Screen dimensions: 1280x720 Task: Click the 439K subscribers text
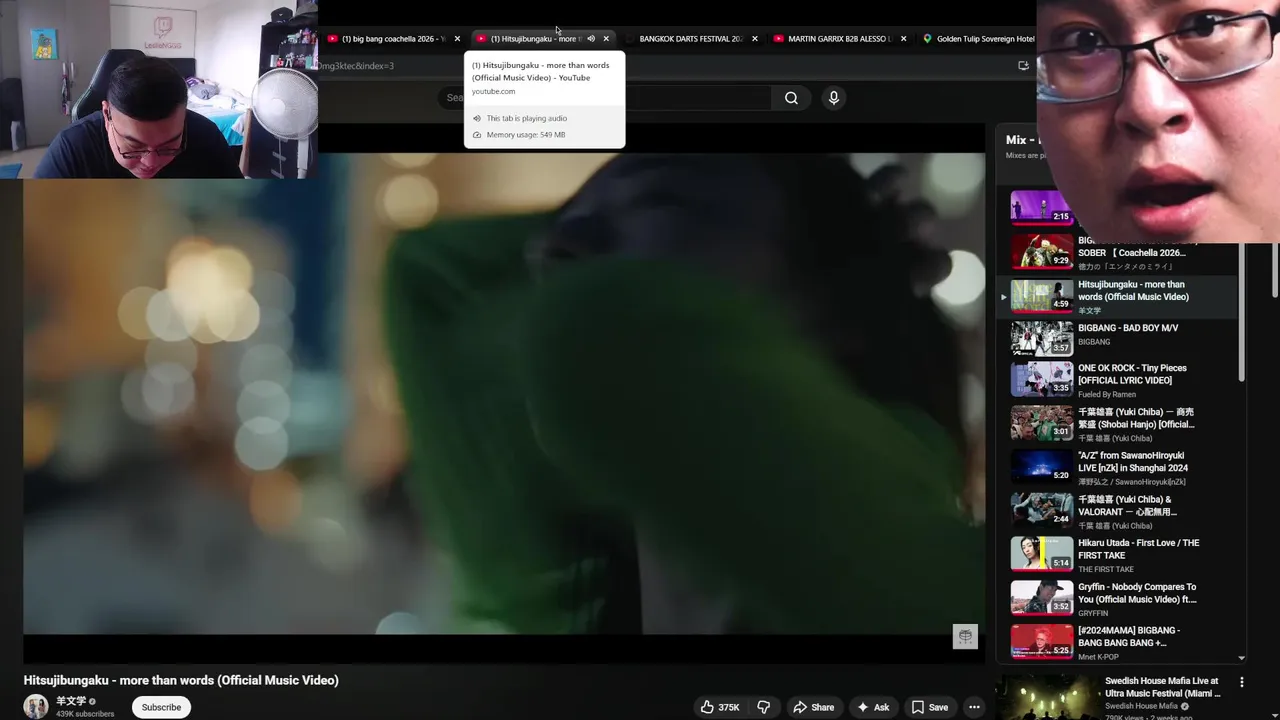(x=85, y=714)
